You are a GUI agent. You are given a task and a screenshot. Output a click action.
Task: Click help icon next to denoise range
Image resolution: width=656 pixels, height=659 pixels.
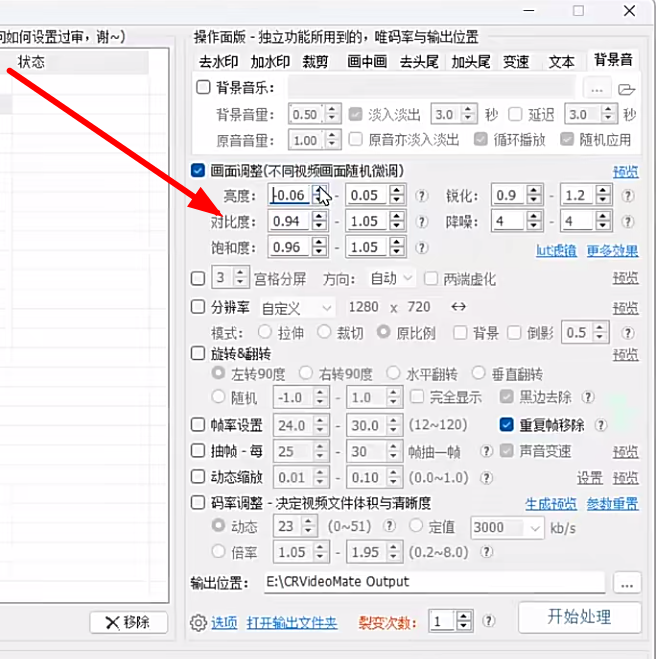627,222
